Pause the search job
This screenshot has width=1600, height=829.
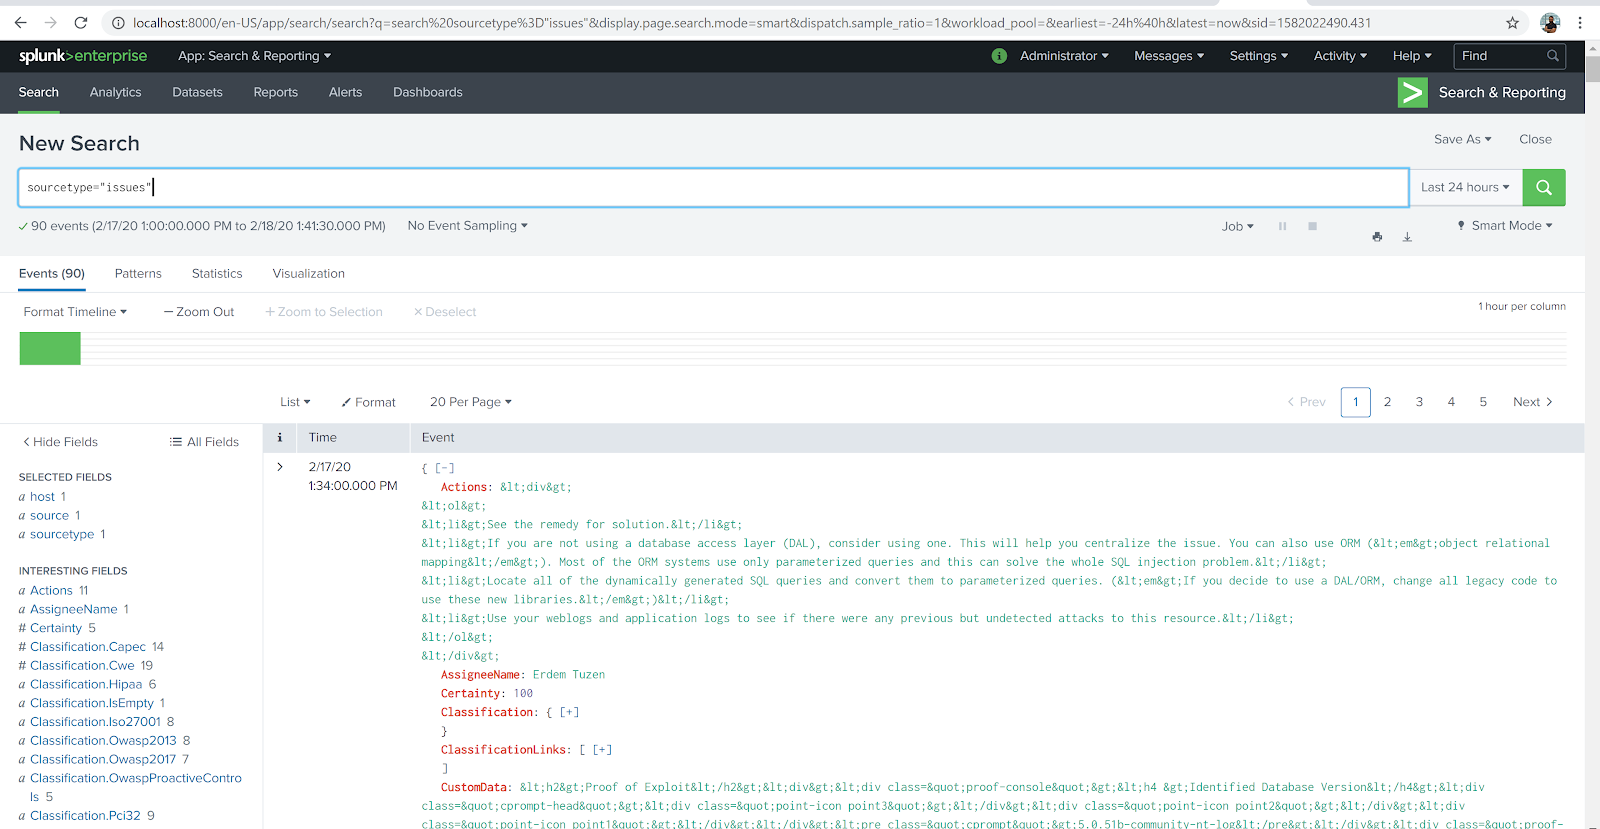[1282, 226]
